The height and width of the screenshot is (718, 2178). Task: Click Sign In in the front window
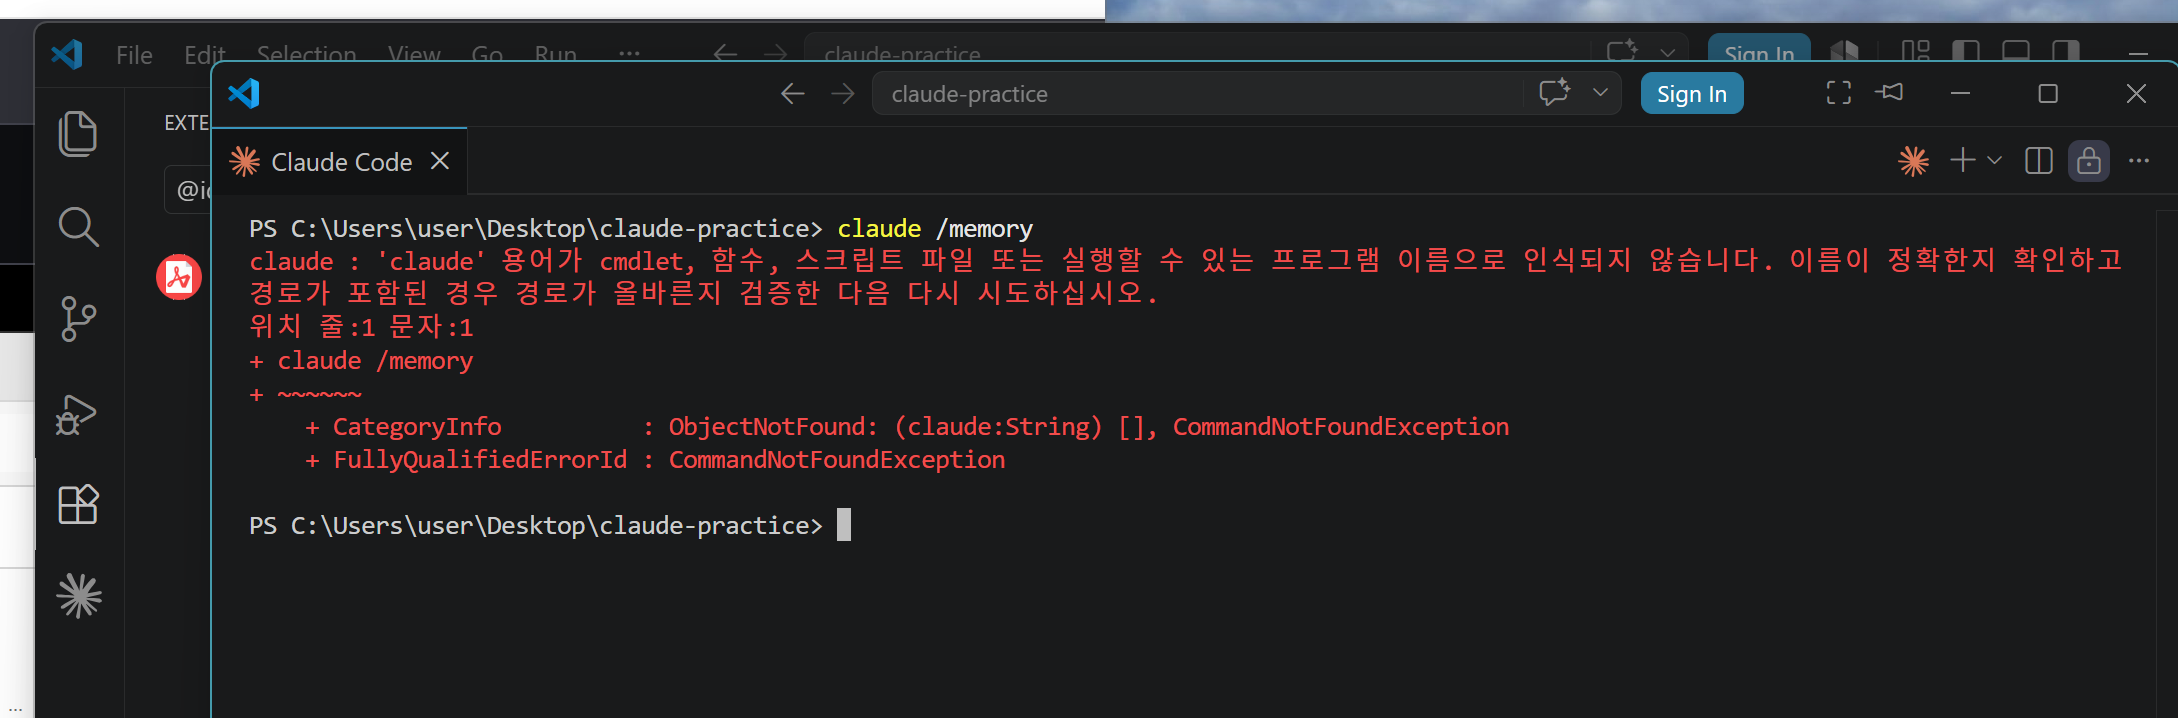(1692, 94)
